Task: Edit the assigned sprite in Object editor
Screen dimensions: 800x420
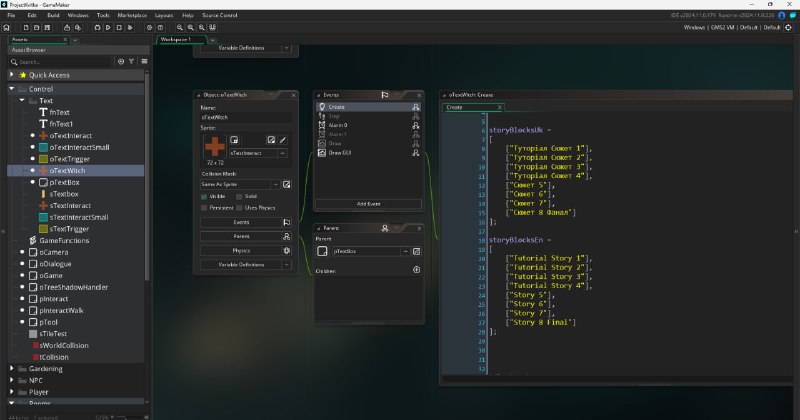Action: point(271,140)
